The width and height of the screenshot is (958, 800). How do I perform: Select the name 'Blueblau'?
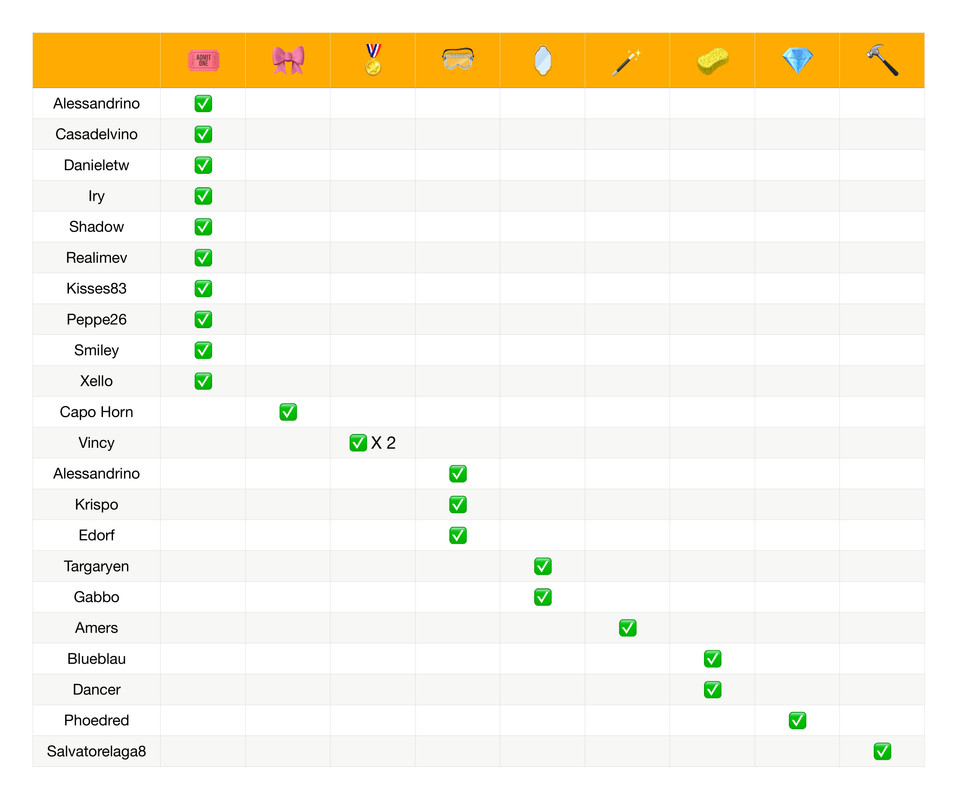(97, 659)
